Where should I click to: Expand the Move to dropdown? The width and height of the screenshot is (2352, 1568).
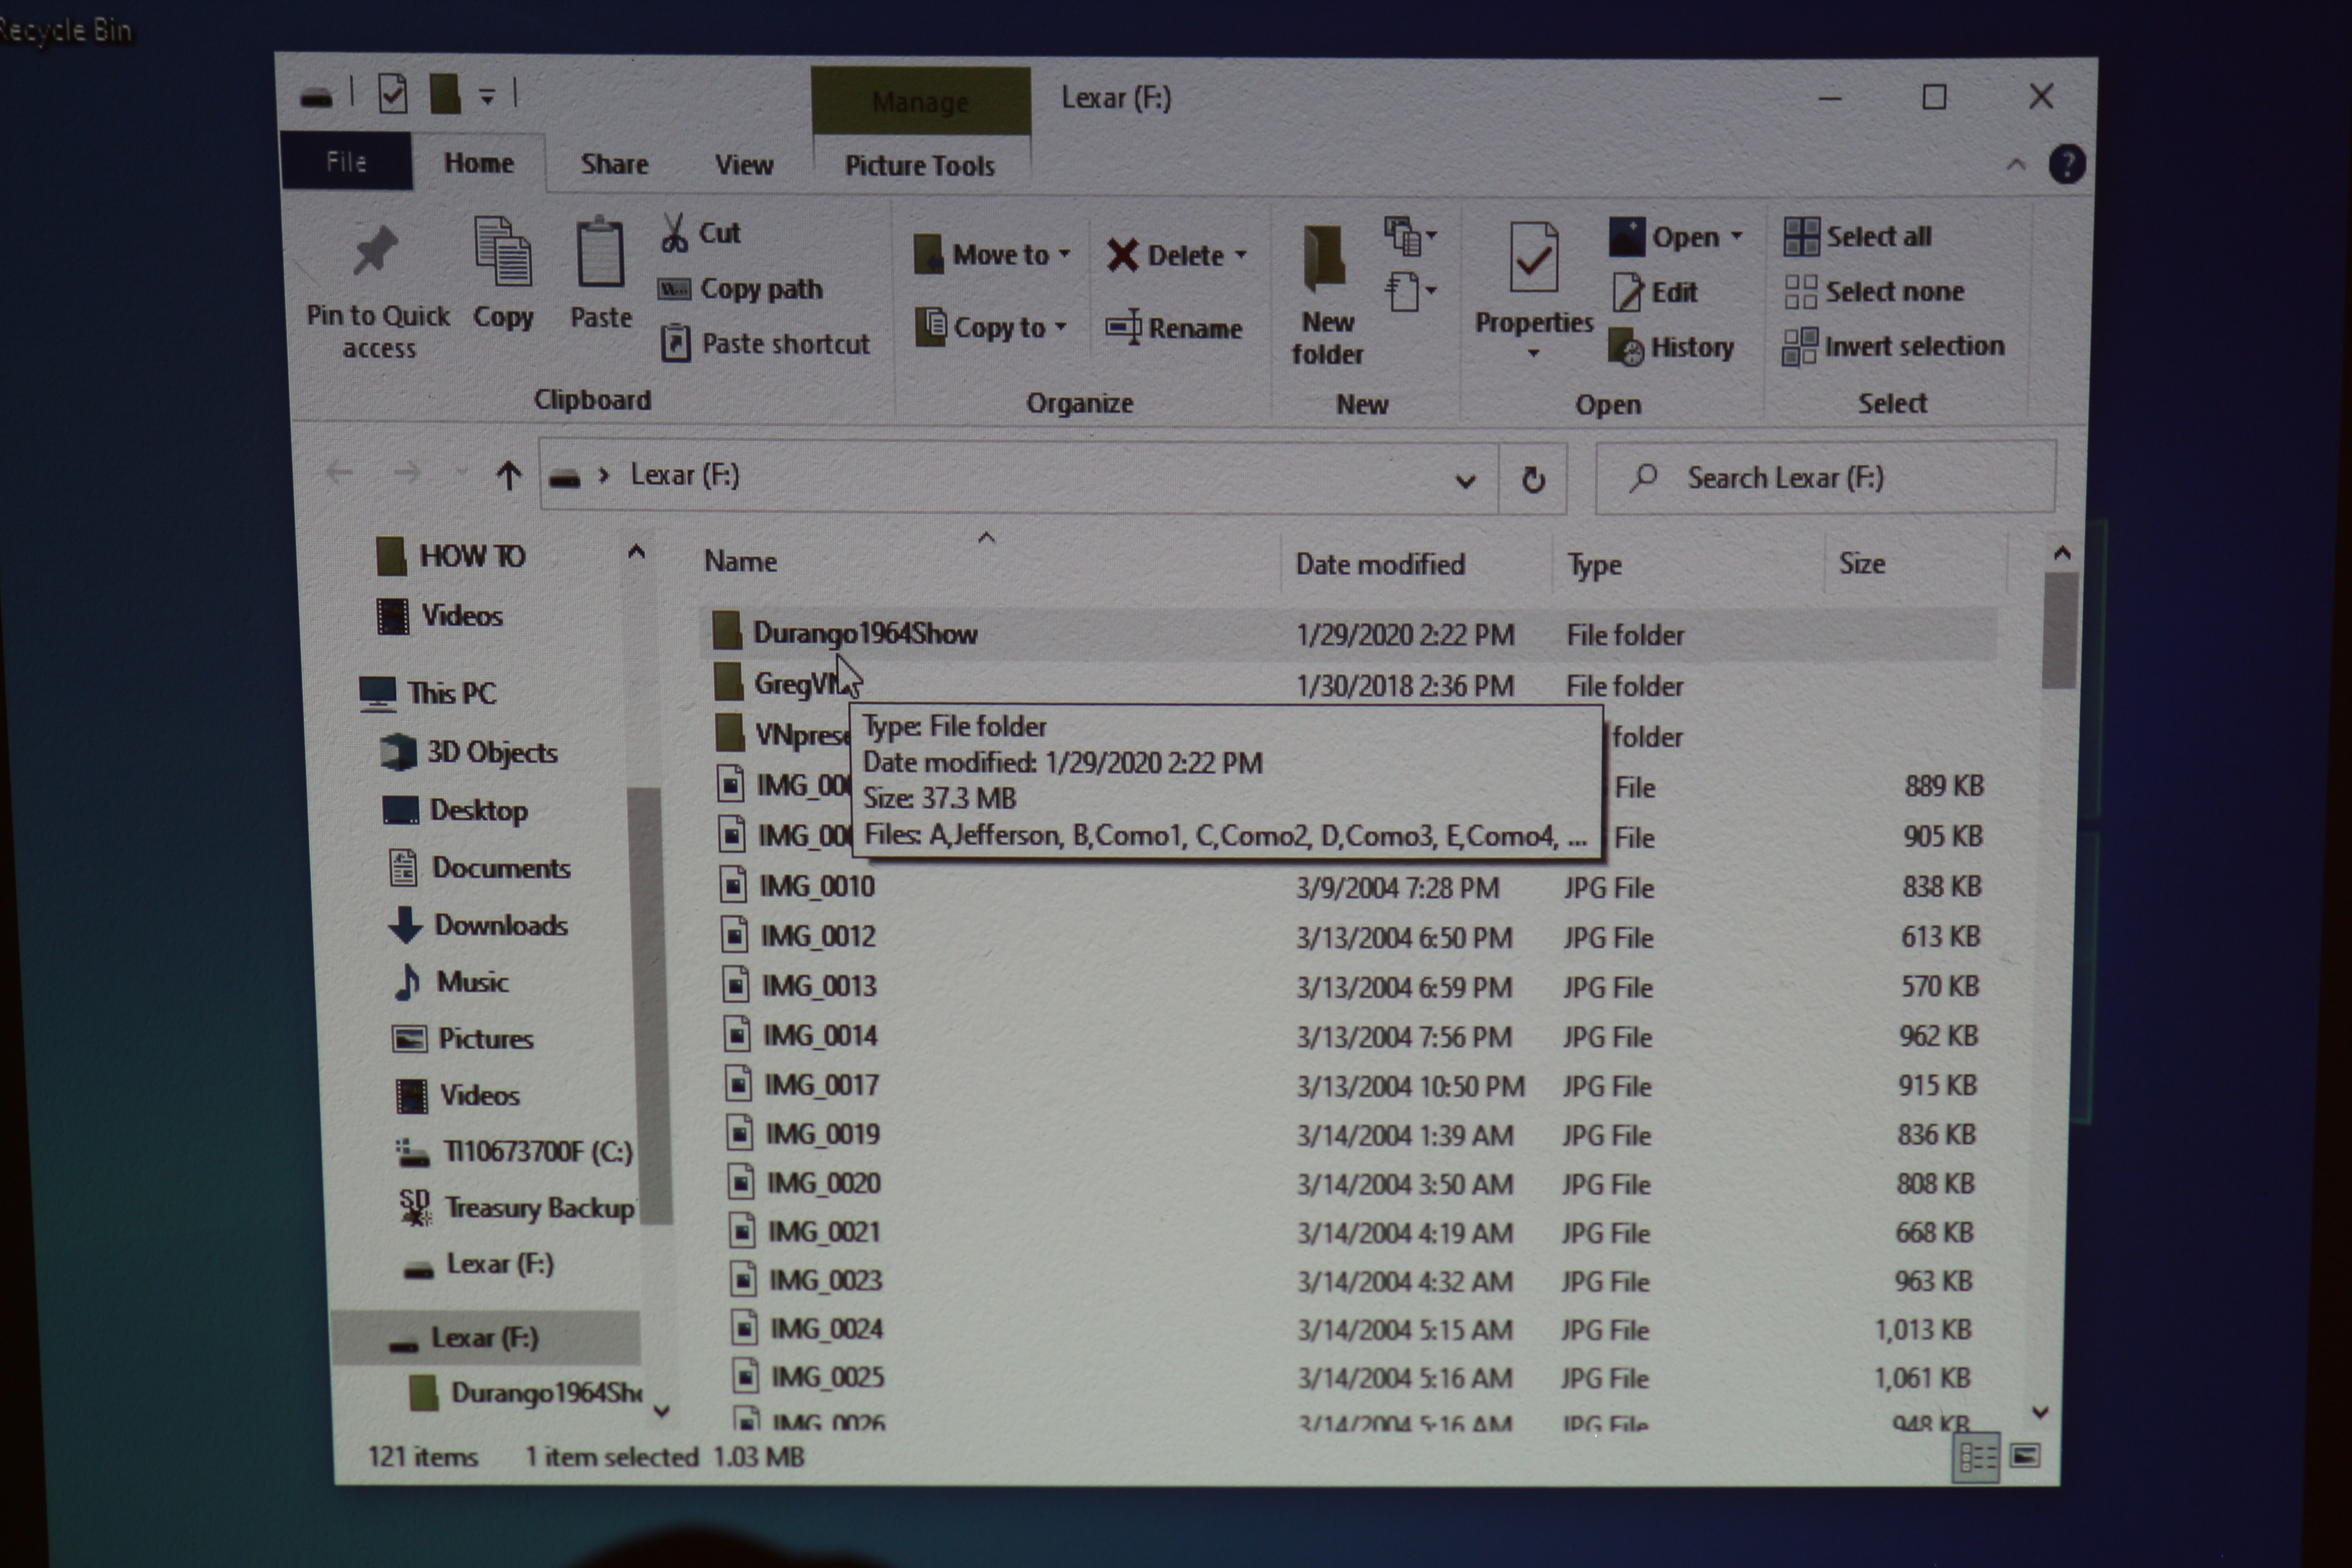coord(1064,254)
